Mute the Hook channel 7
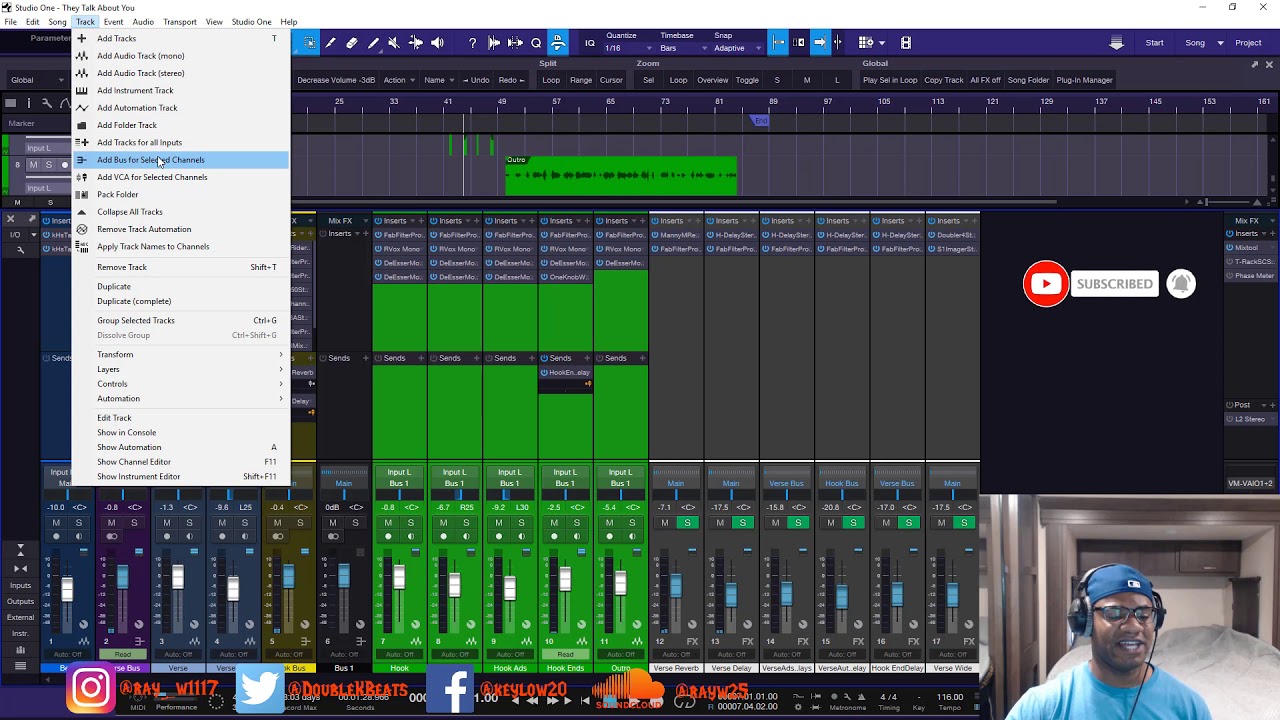Image resolution: width=1280 pixels, height=720 pixels. tap(388, 522)
